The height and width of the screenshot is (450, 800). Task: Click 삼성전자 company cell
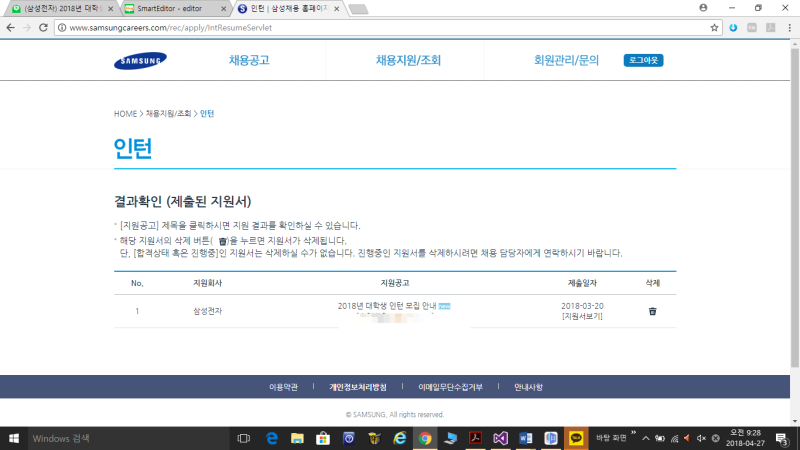pos(207,311)
